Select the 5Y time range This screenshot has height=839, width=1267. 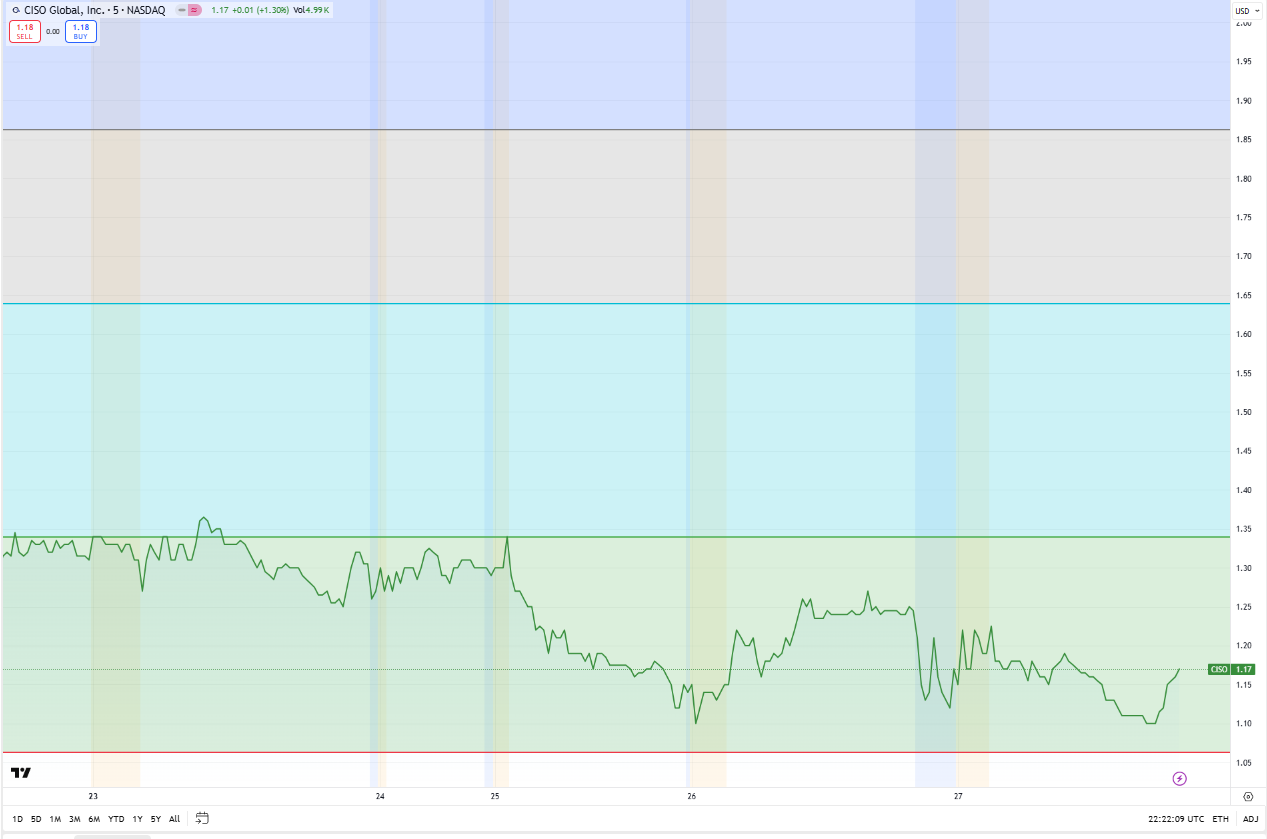coord(155,819)
